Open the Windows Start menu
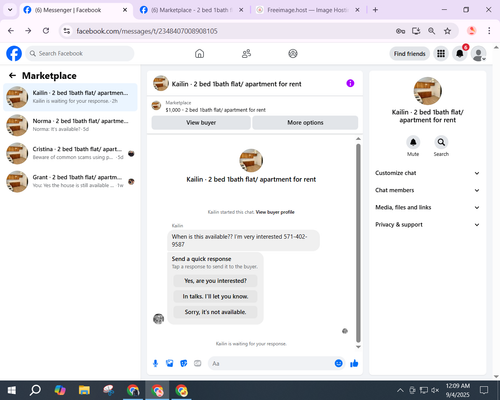The width and height of the screenshot is (500, 400). pos(11,390)
